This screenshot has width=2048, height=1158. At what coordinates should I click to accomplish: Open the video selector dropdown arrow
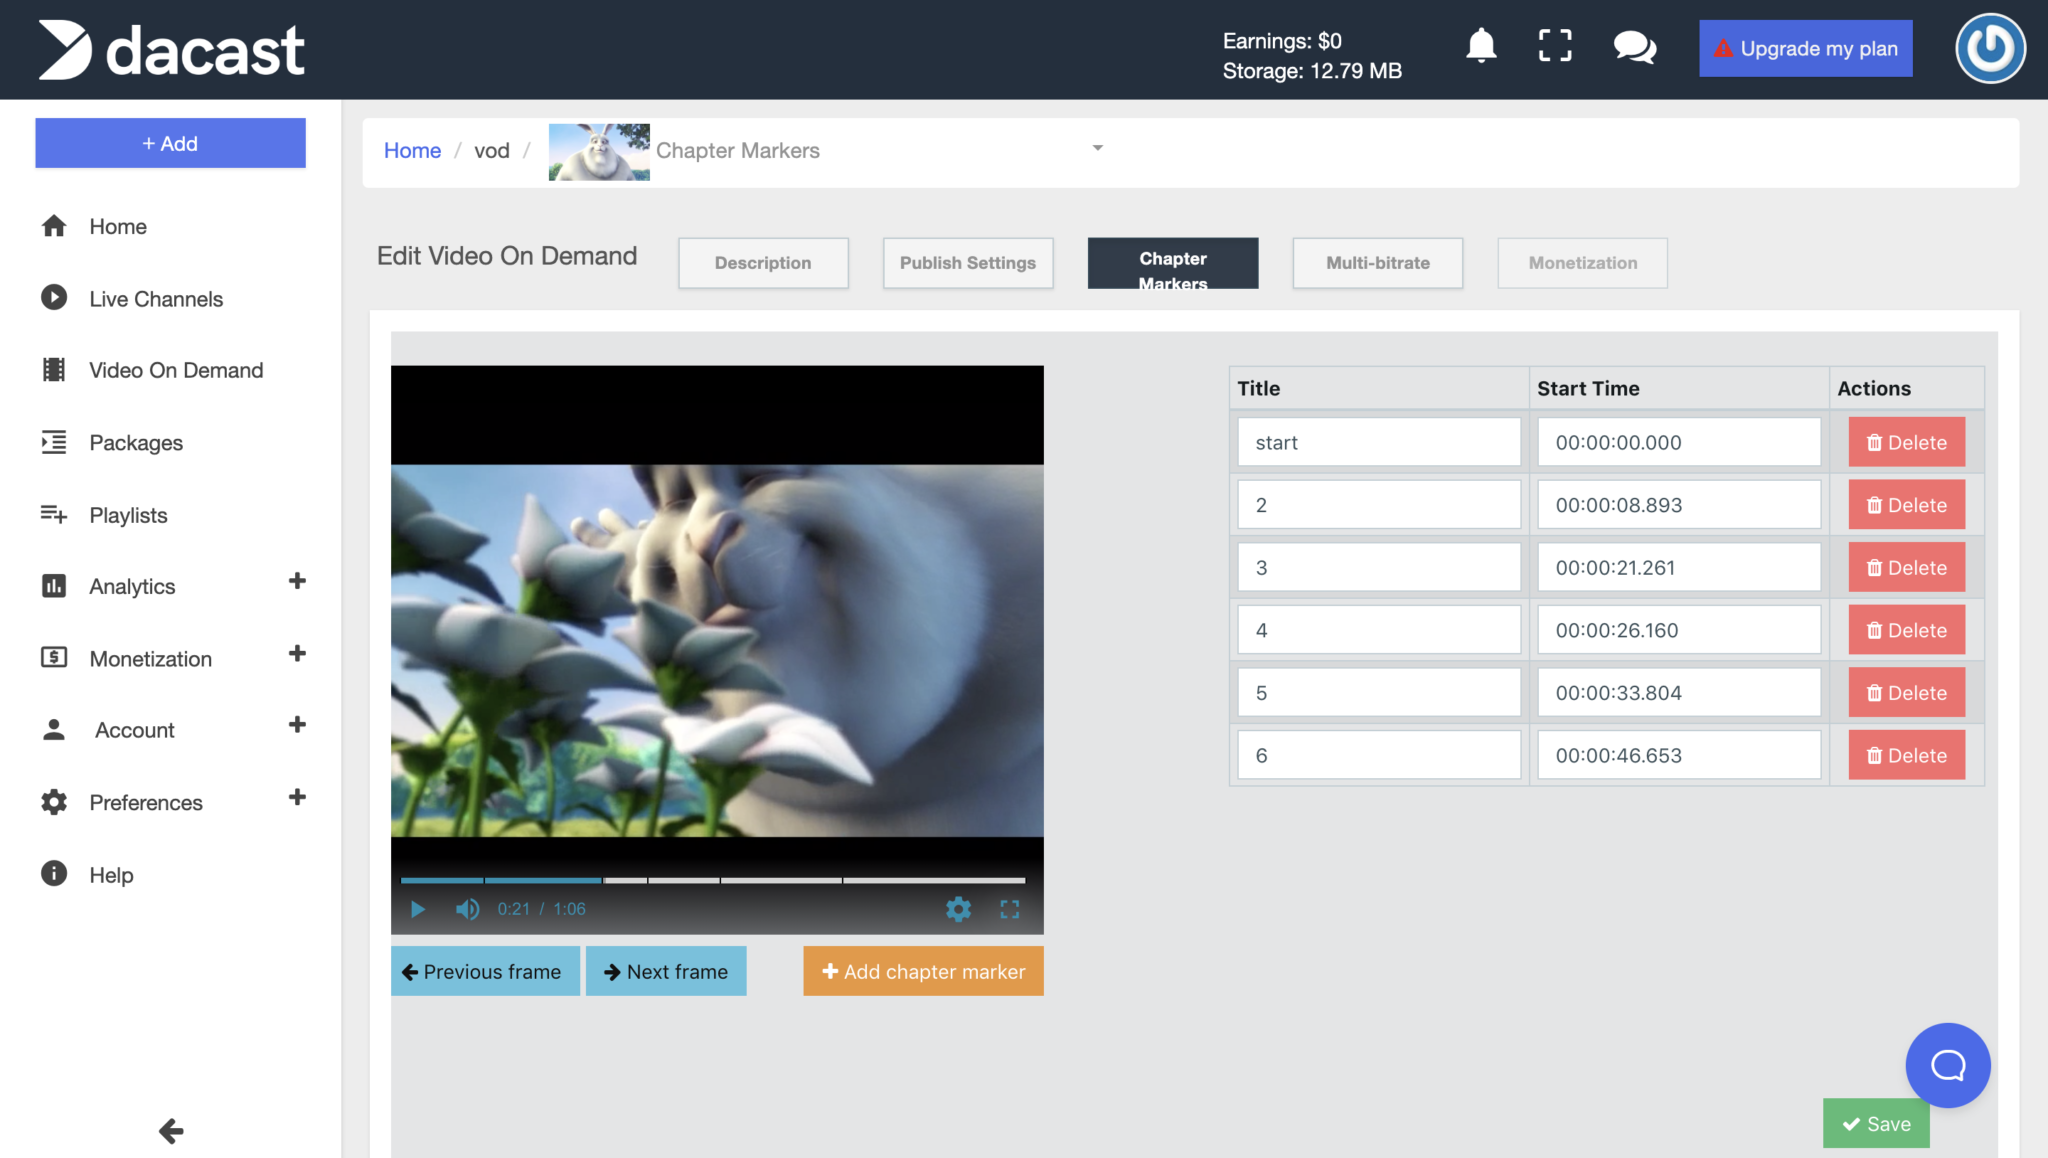pos(1097,148)
